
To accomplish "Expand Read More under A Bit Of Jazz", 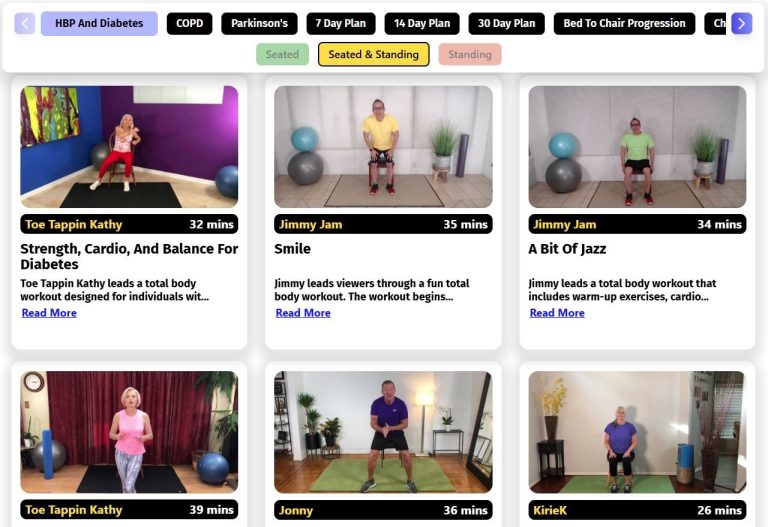I will pyautogui.click(x=557, y=313).
